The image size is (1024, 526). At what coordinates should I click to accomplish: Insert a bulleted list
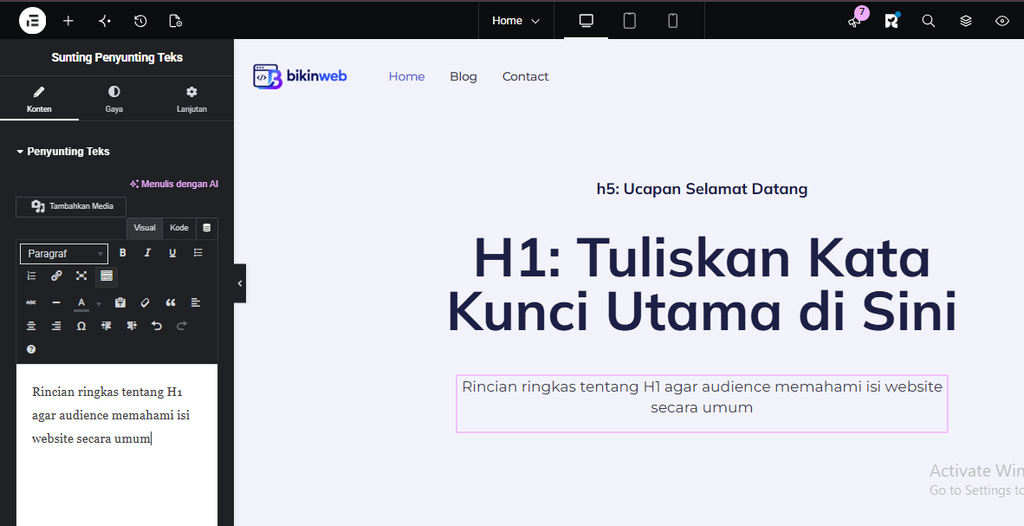click(x=198, y=253)
